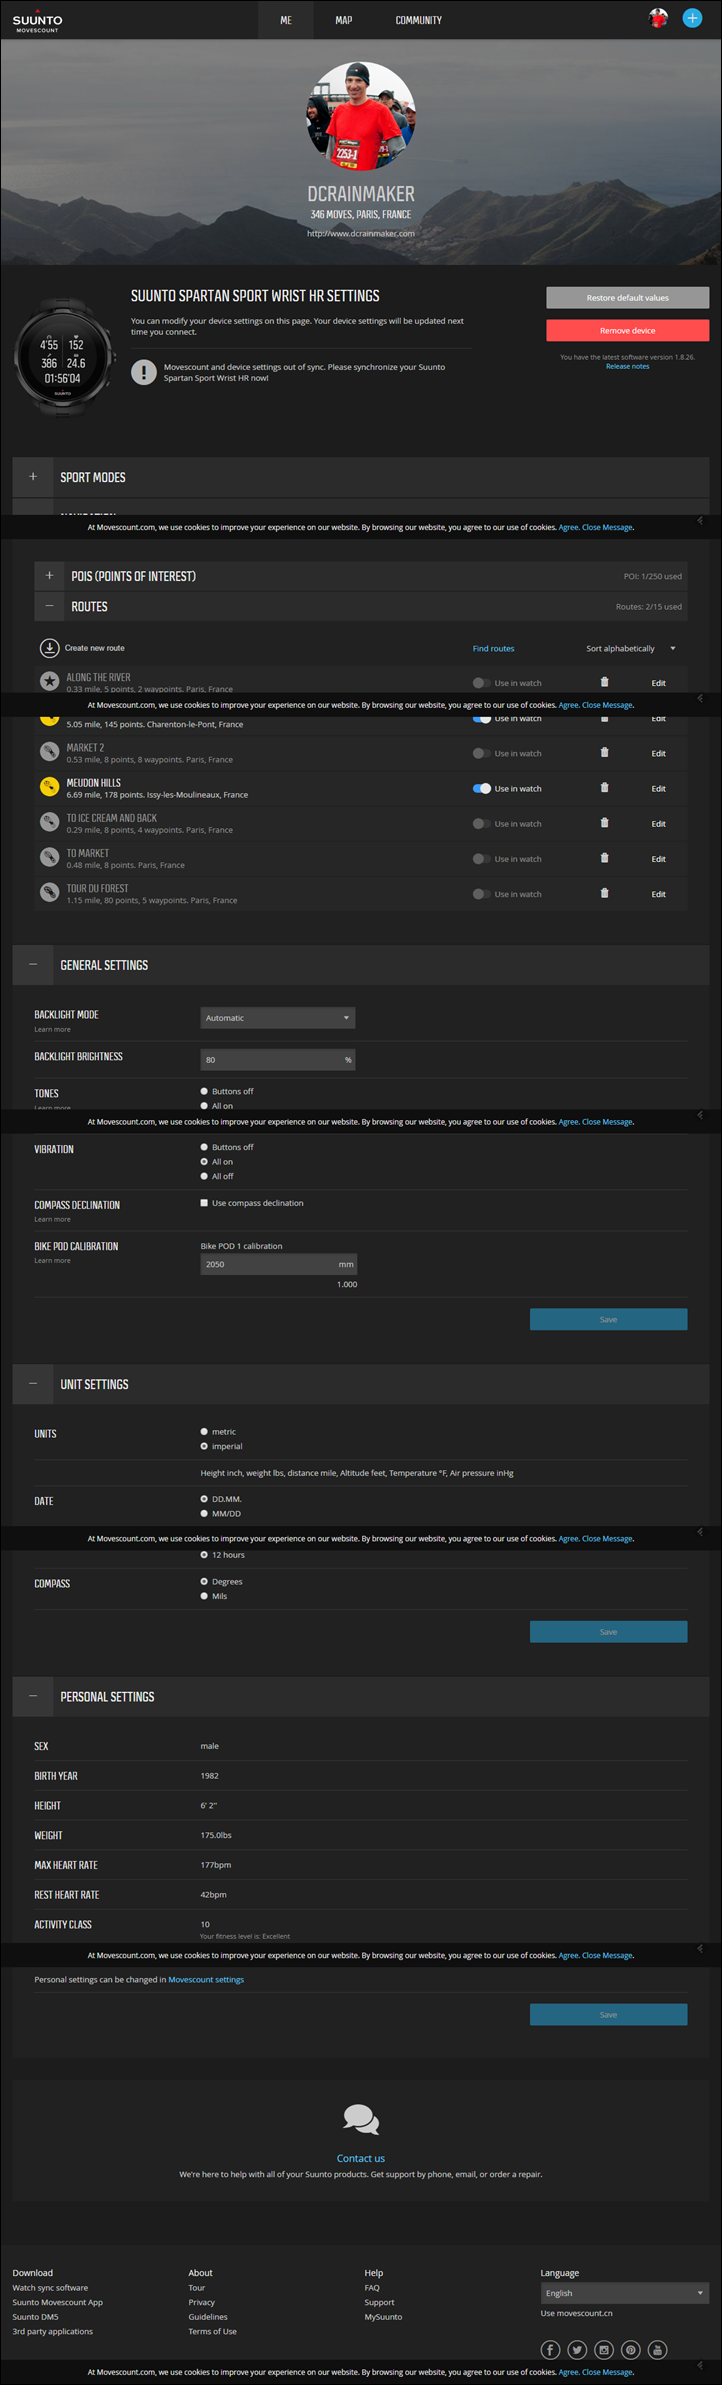
Task: Open Watch sync software footer link
Action: pos(50,2288)
